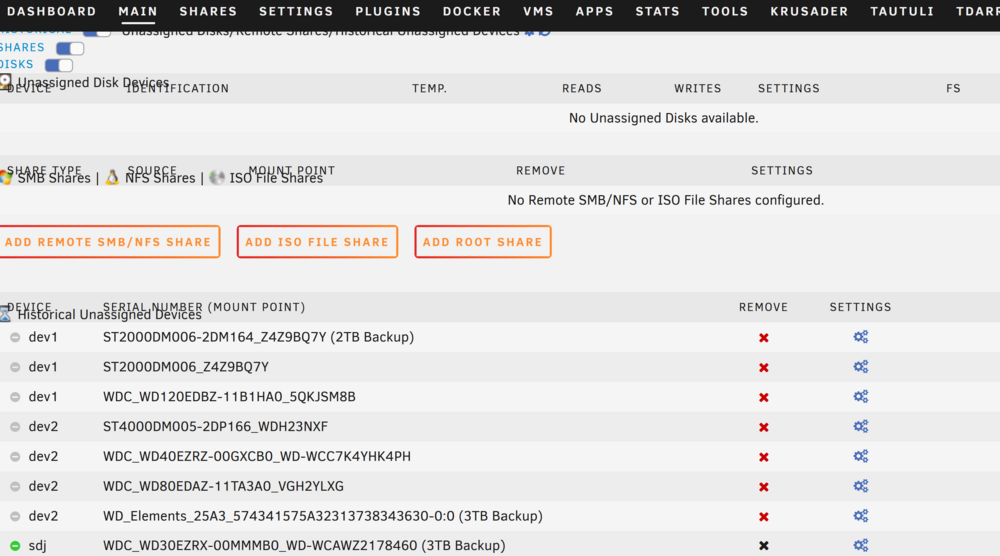This screenshot has width=1000, height=556.
Task: Toggle the SHARES switch
Action: [x=70, y=48]
